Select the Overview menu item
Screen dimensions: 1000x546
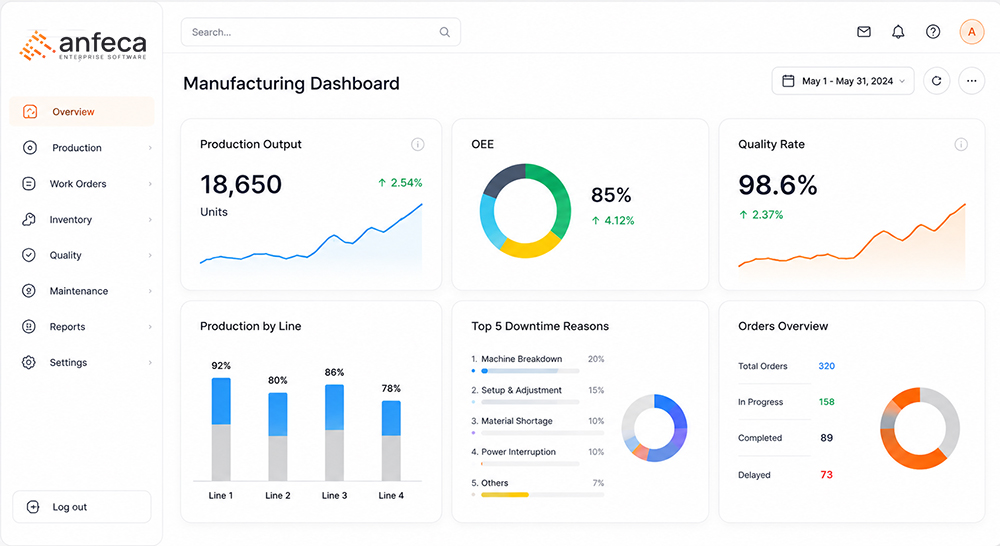(x=82, y=112)
